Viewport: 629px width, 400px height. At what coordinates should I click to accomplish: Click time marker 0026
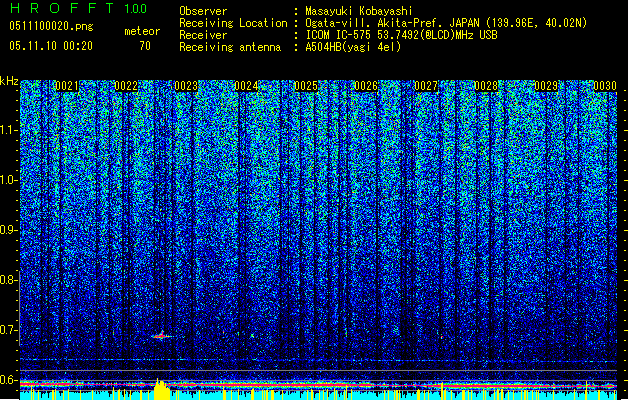point(366,86)
